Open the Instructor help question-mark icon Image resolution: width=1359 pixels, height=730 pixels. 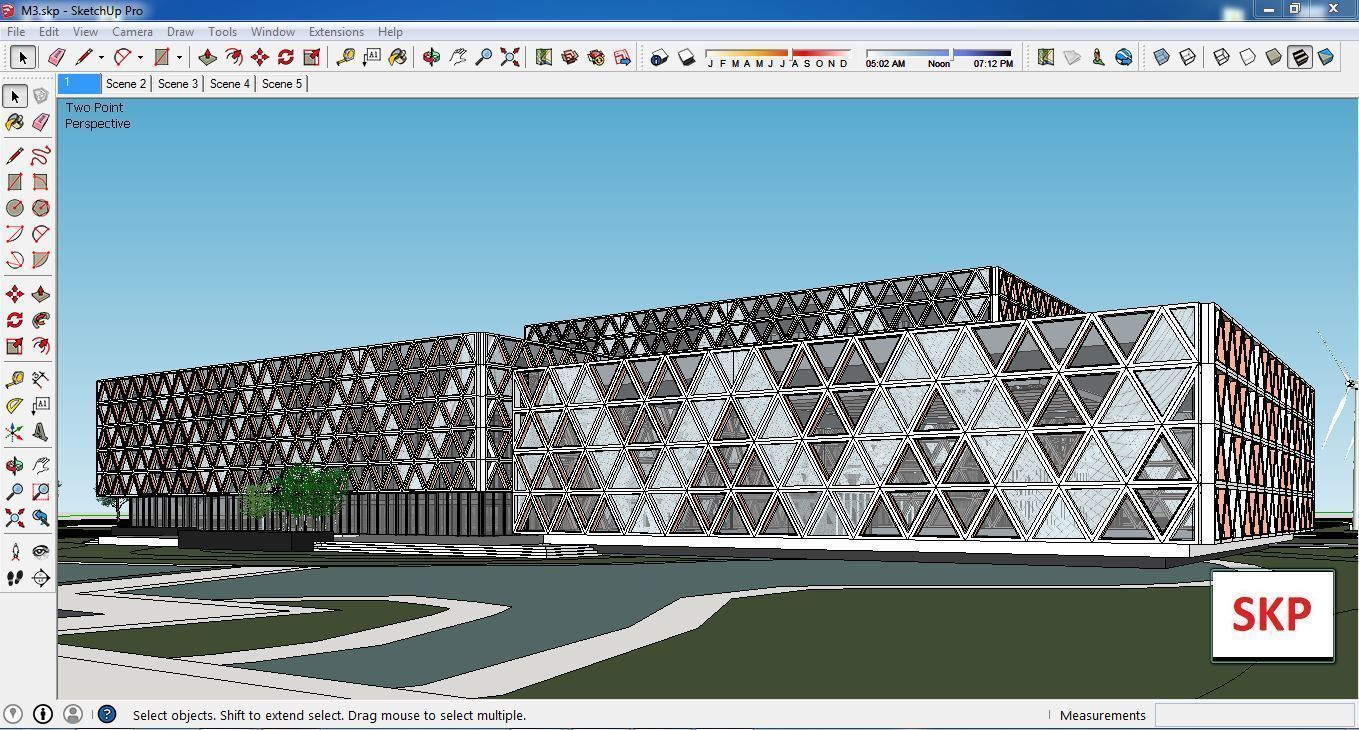pos(107,714)
